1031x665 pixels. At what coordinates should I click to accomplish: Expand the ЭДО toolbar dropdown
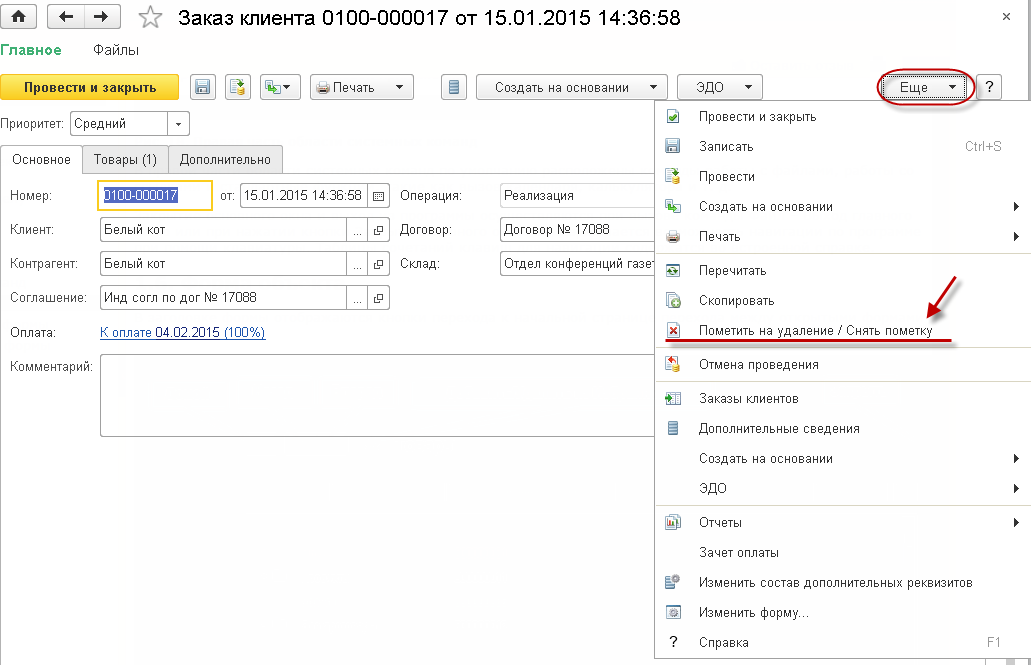(x=719, y=87)
